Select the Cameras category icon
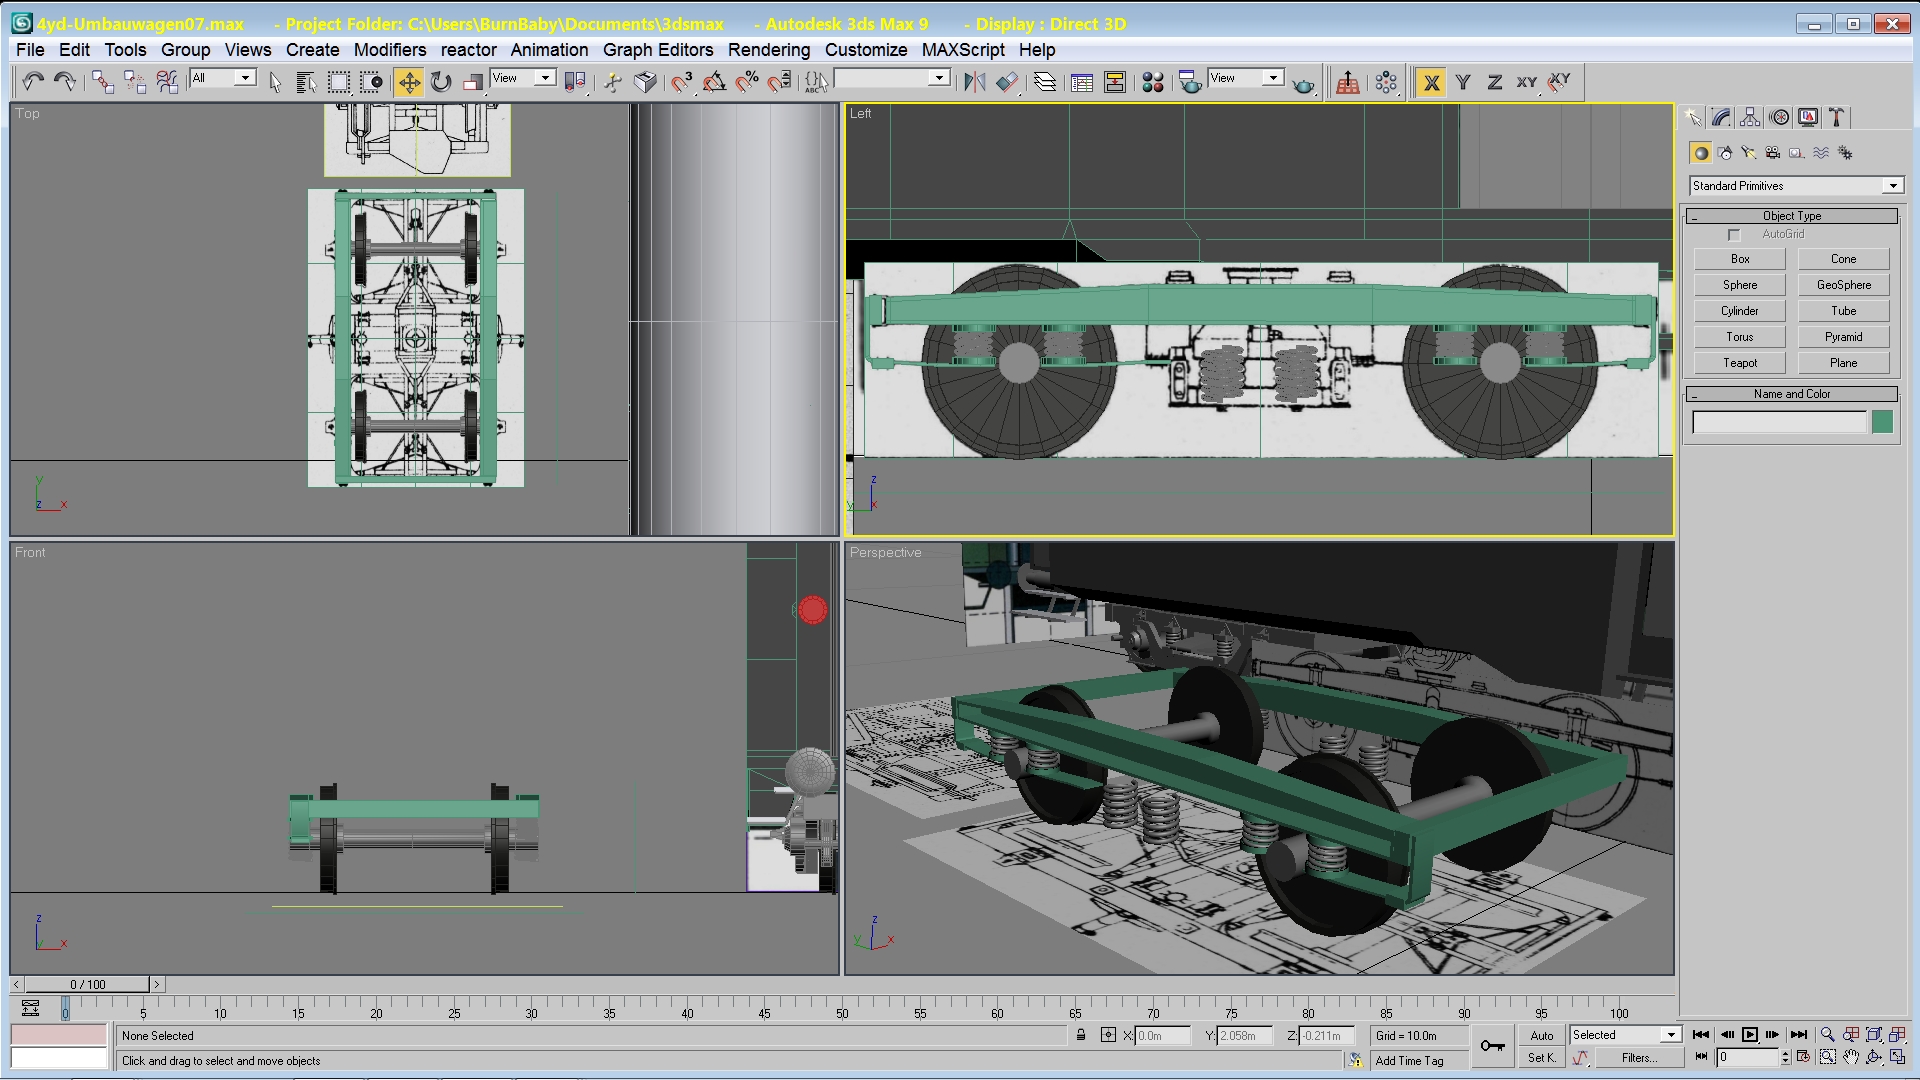 [x=1772, y=153]
